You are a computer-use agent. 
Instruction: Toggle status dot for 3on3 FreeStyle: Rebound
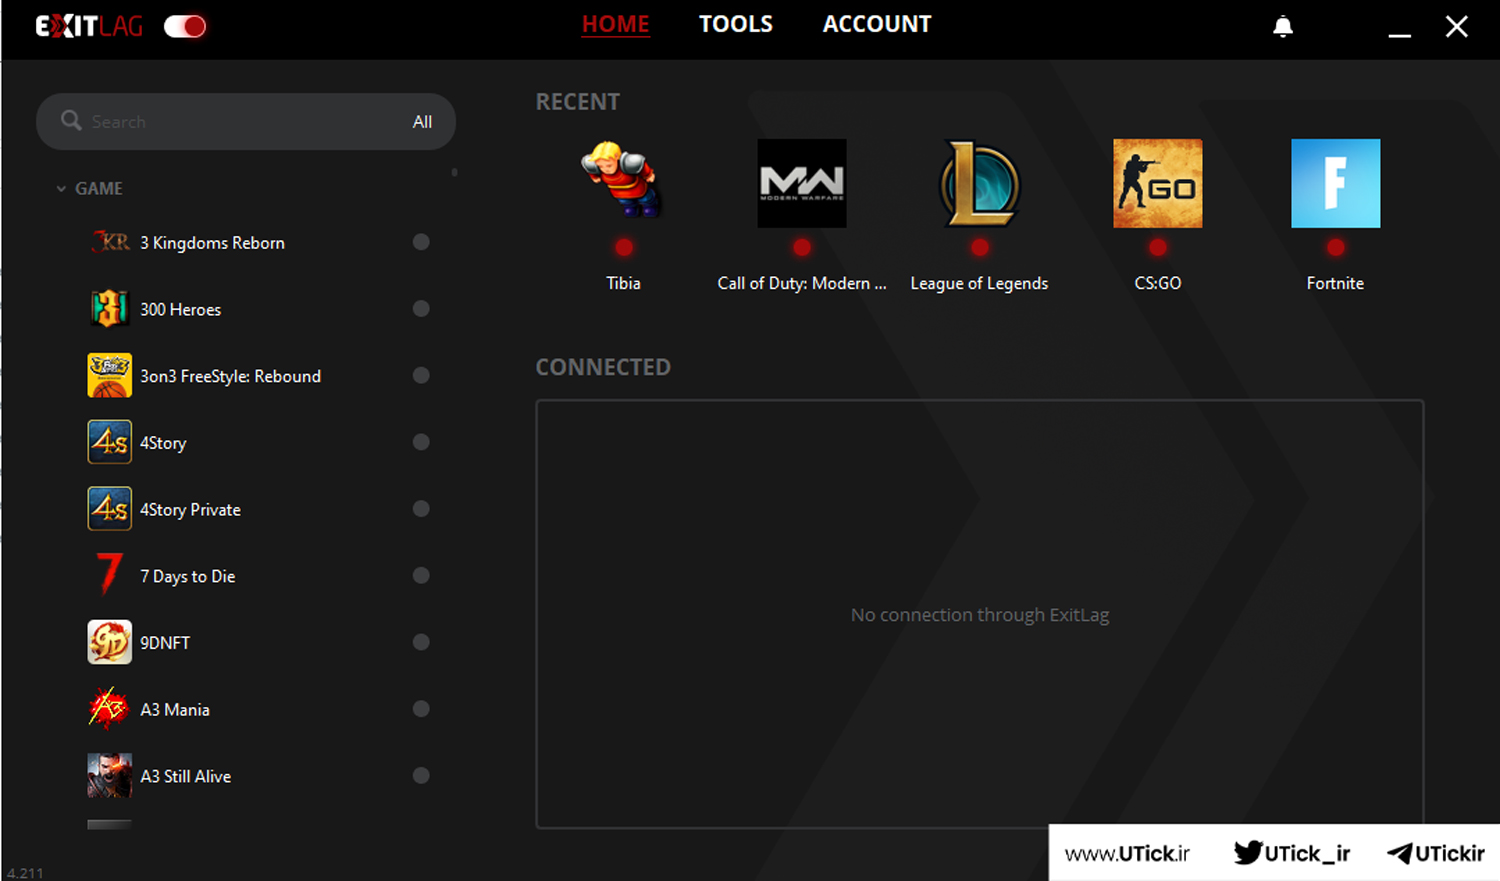pos(421,375)
